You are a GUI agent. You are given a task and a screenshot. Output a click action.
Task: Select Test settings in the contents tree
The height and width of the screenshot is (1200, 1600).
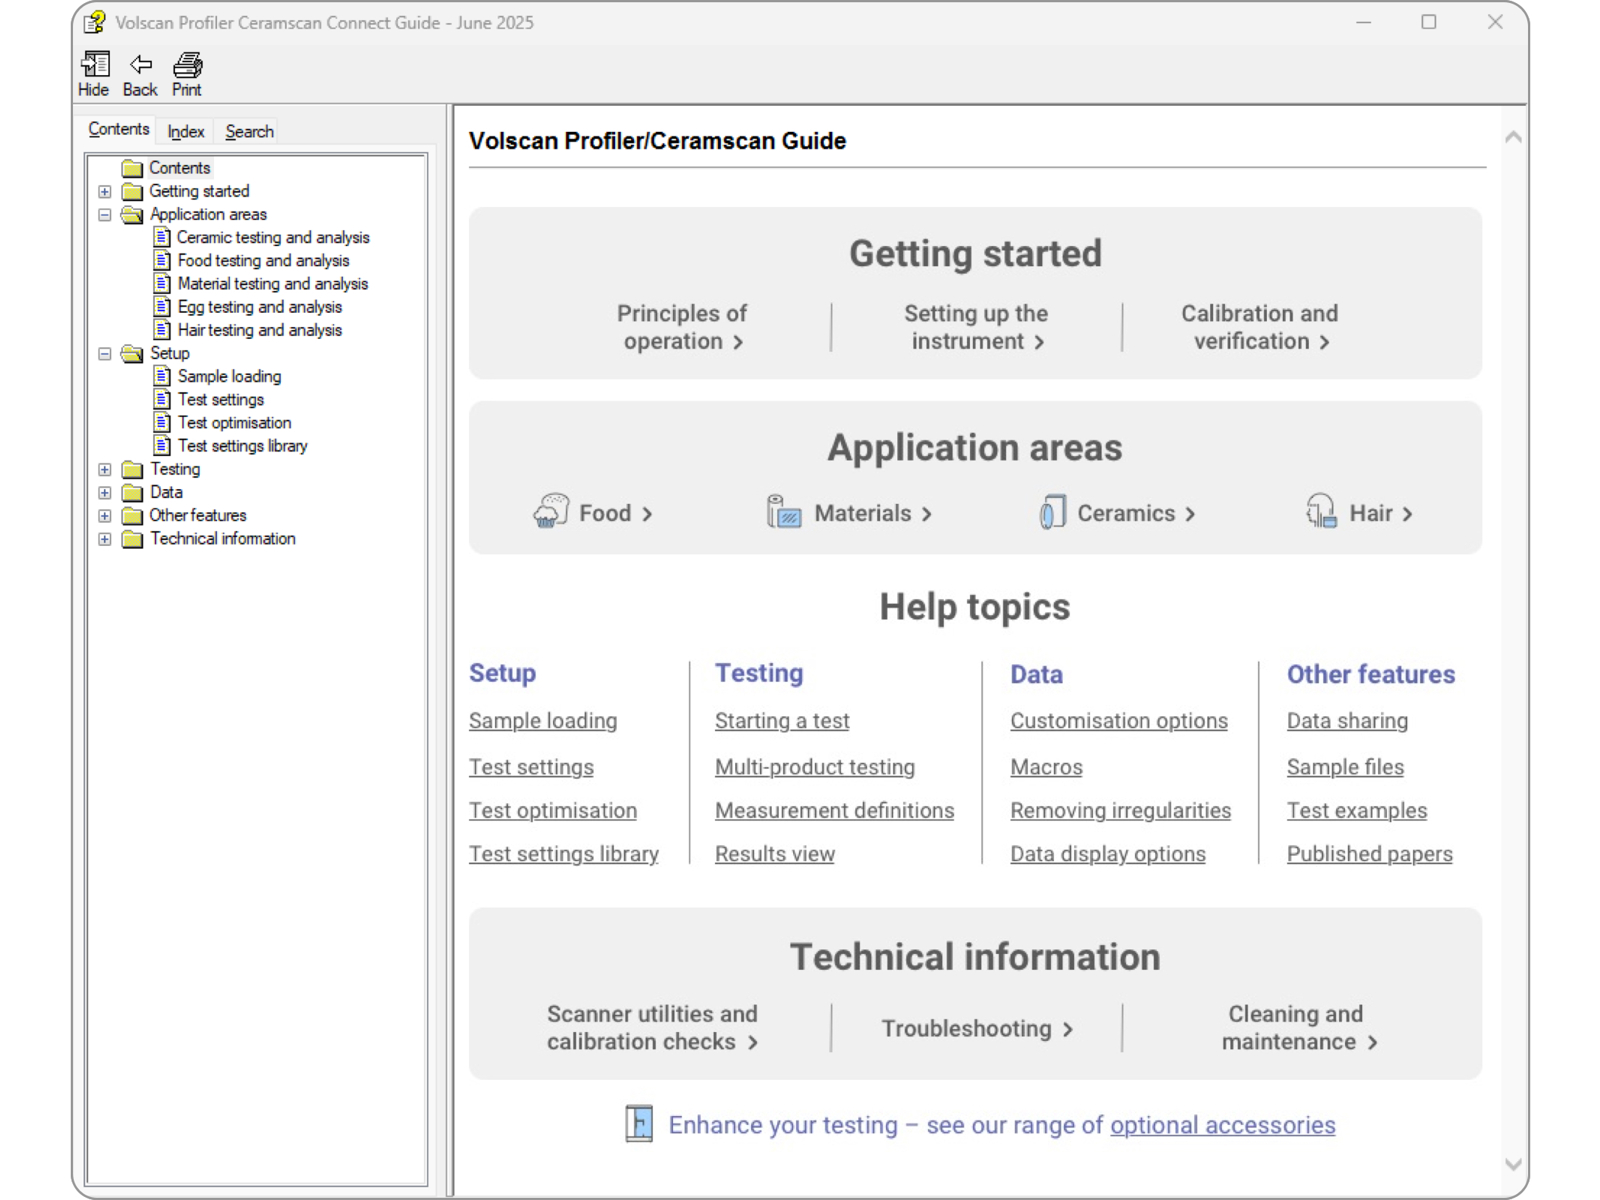click(221, 399)
